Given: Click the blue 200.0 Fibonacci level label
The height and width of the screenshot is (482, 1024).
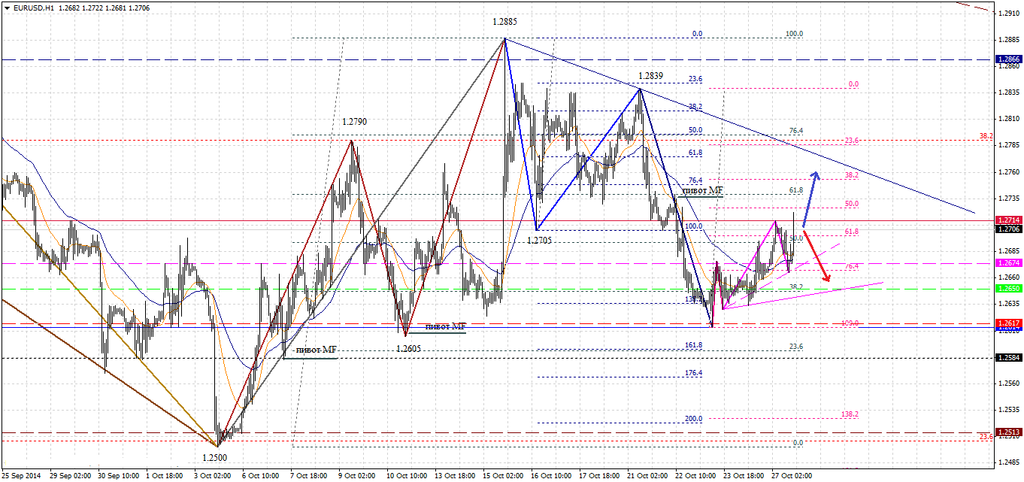Looking at the screenshot, I should 694,419.
